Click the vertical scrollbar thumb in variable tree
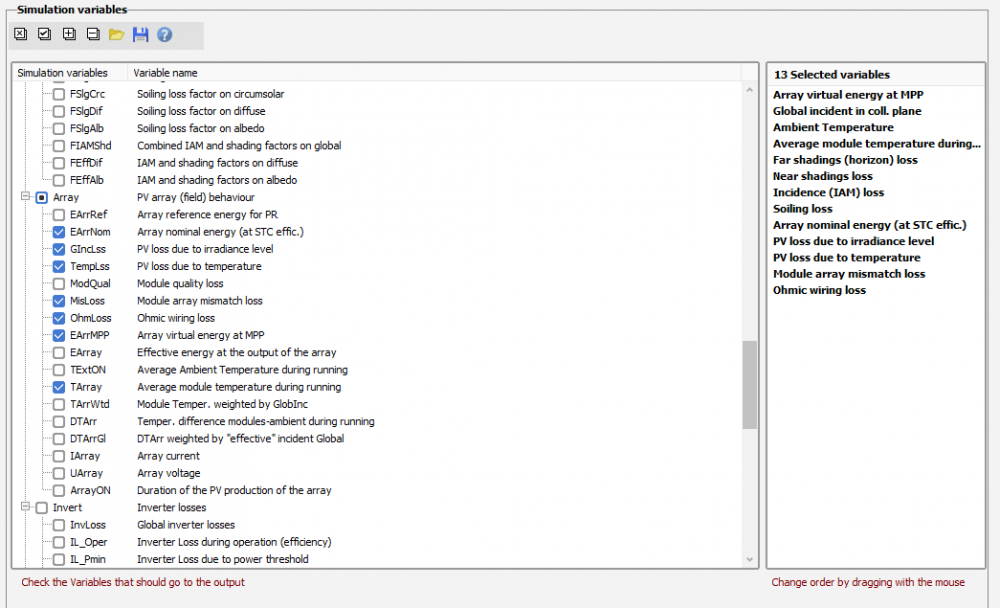 750,385
